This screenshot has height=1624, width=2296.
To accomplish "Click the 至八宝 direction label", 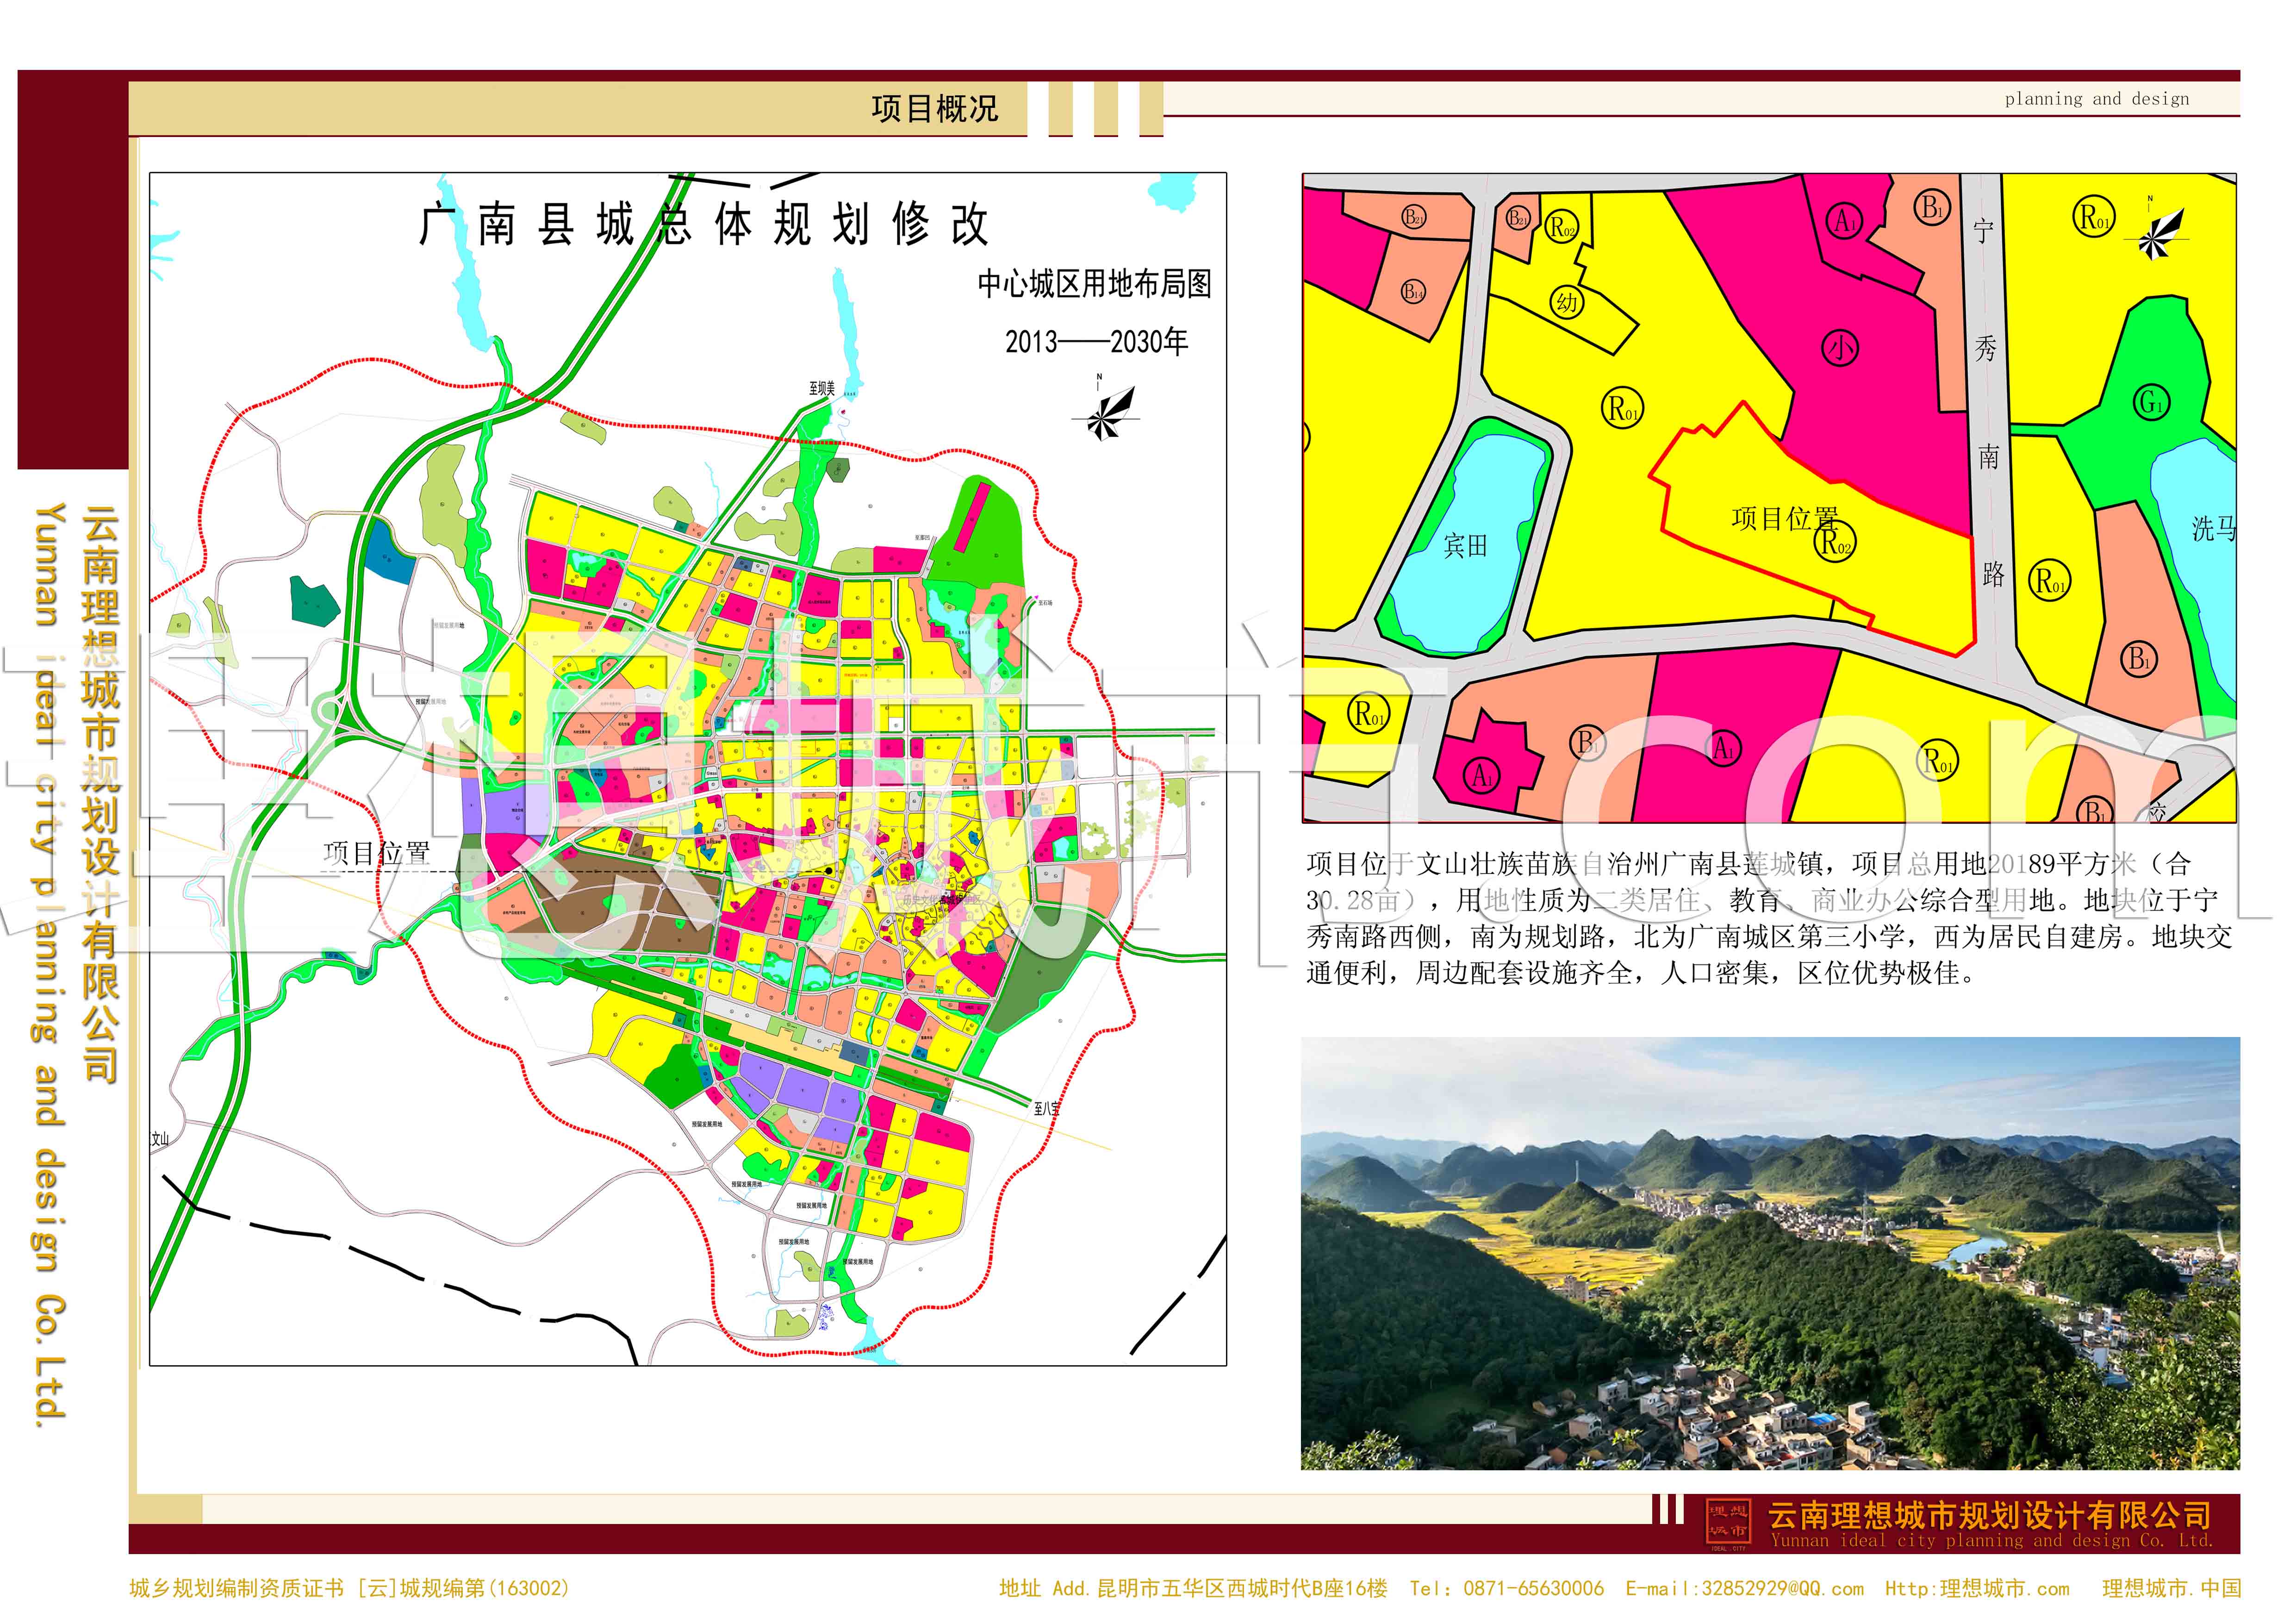I will tap(1046, 1108).
